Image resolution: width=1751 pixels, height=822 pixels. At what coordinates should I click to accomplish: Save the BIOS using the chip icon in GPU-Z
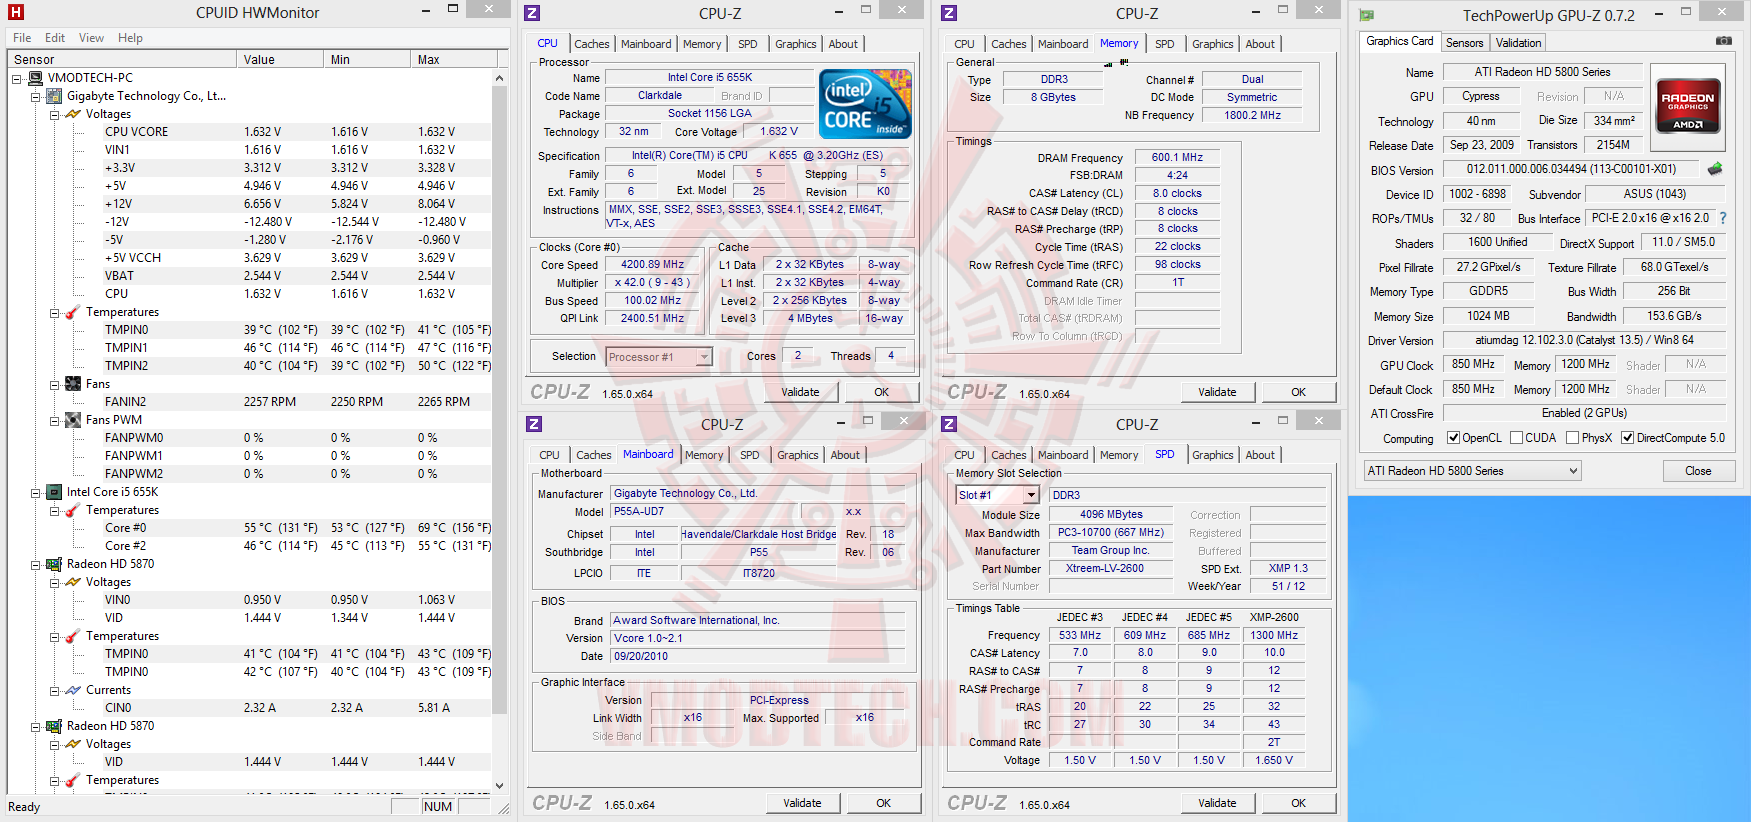[x=1715, y=169]
